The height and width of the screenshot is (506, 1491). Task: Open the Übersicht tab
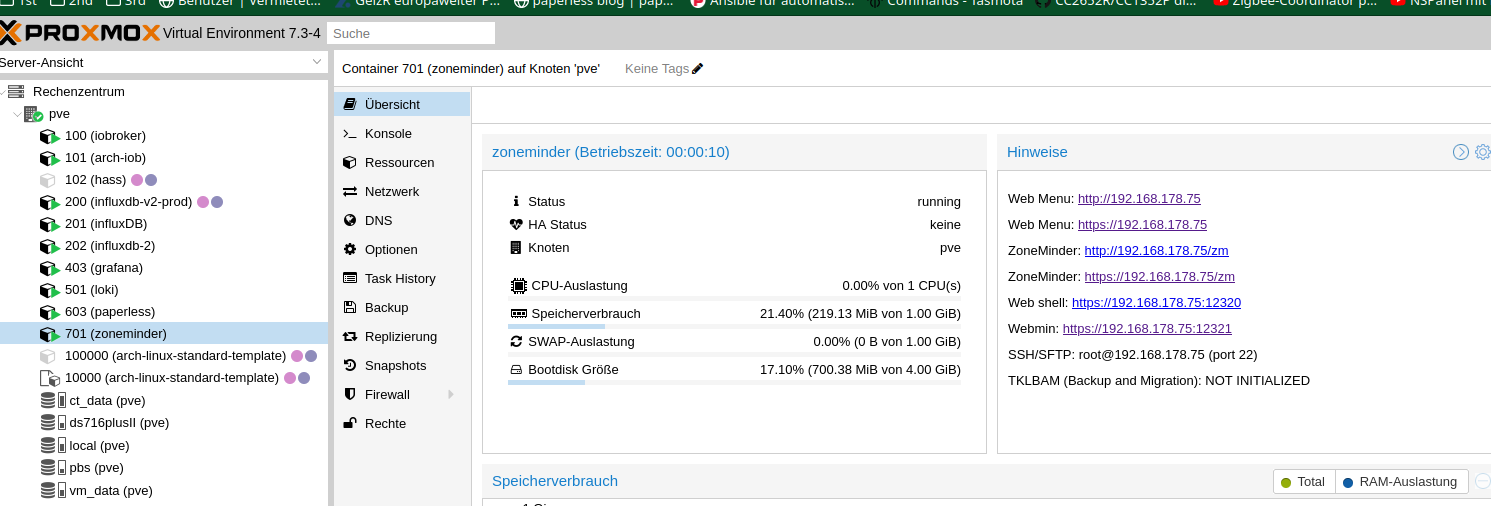pyautogui.click(x=402, y=104)
